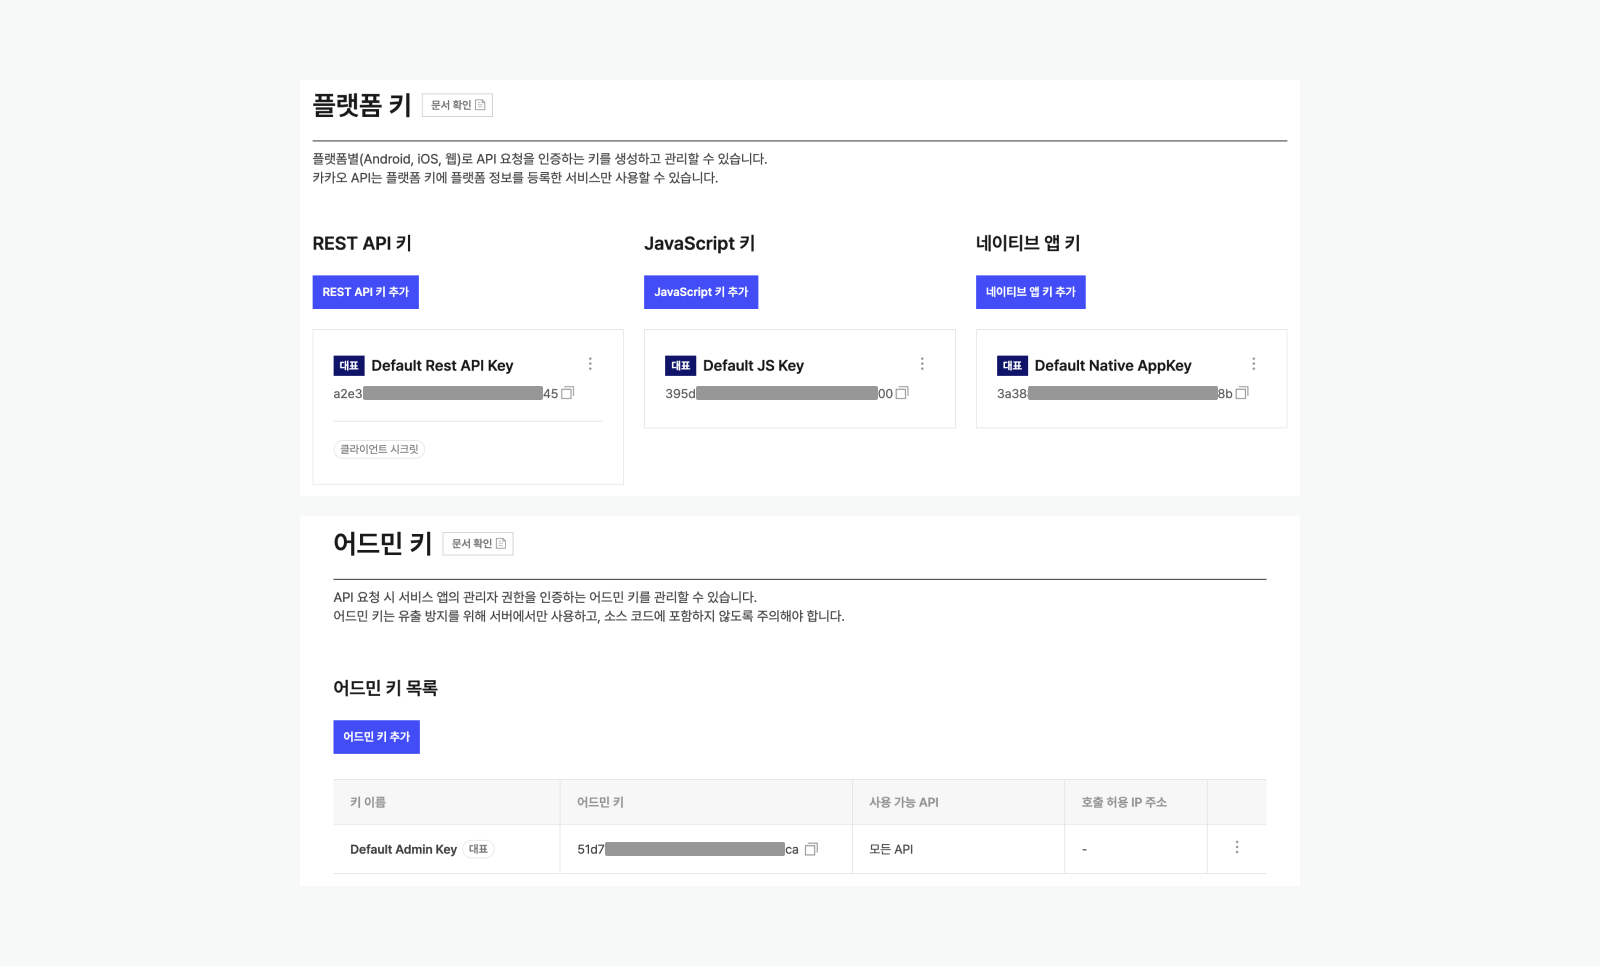Open the kebab menu on Default Rest API Key
This screenshot has width=1600, height=966.
click(x=590, y=364)
